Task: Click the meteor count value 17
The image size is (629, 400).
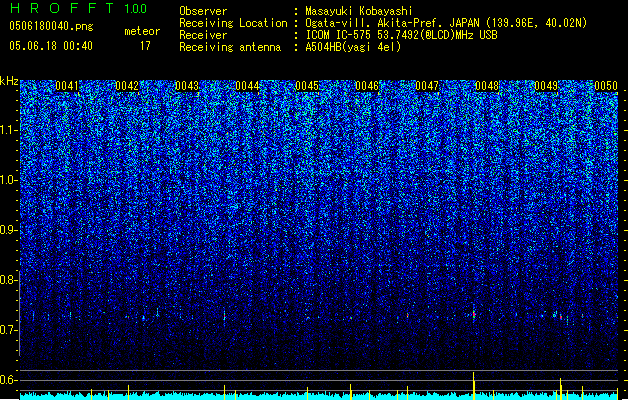Action: (145, 46)
